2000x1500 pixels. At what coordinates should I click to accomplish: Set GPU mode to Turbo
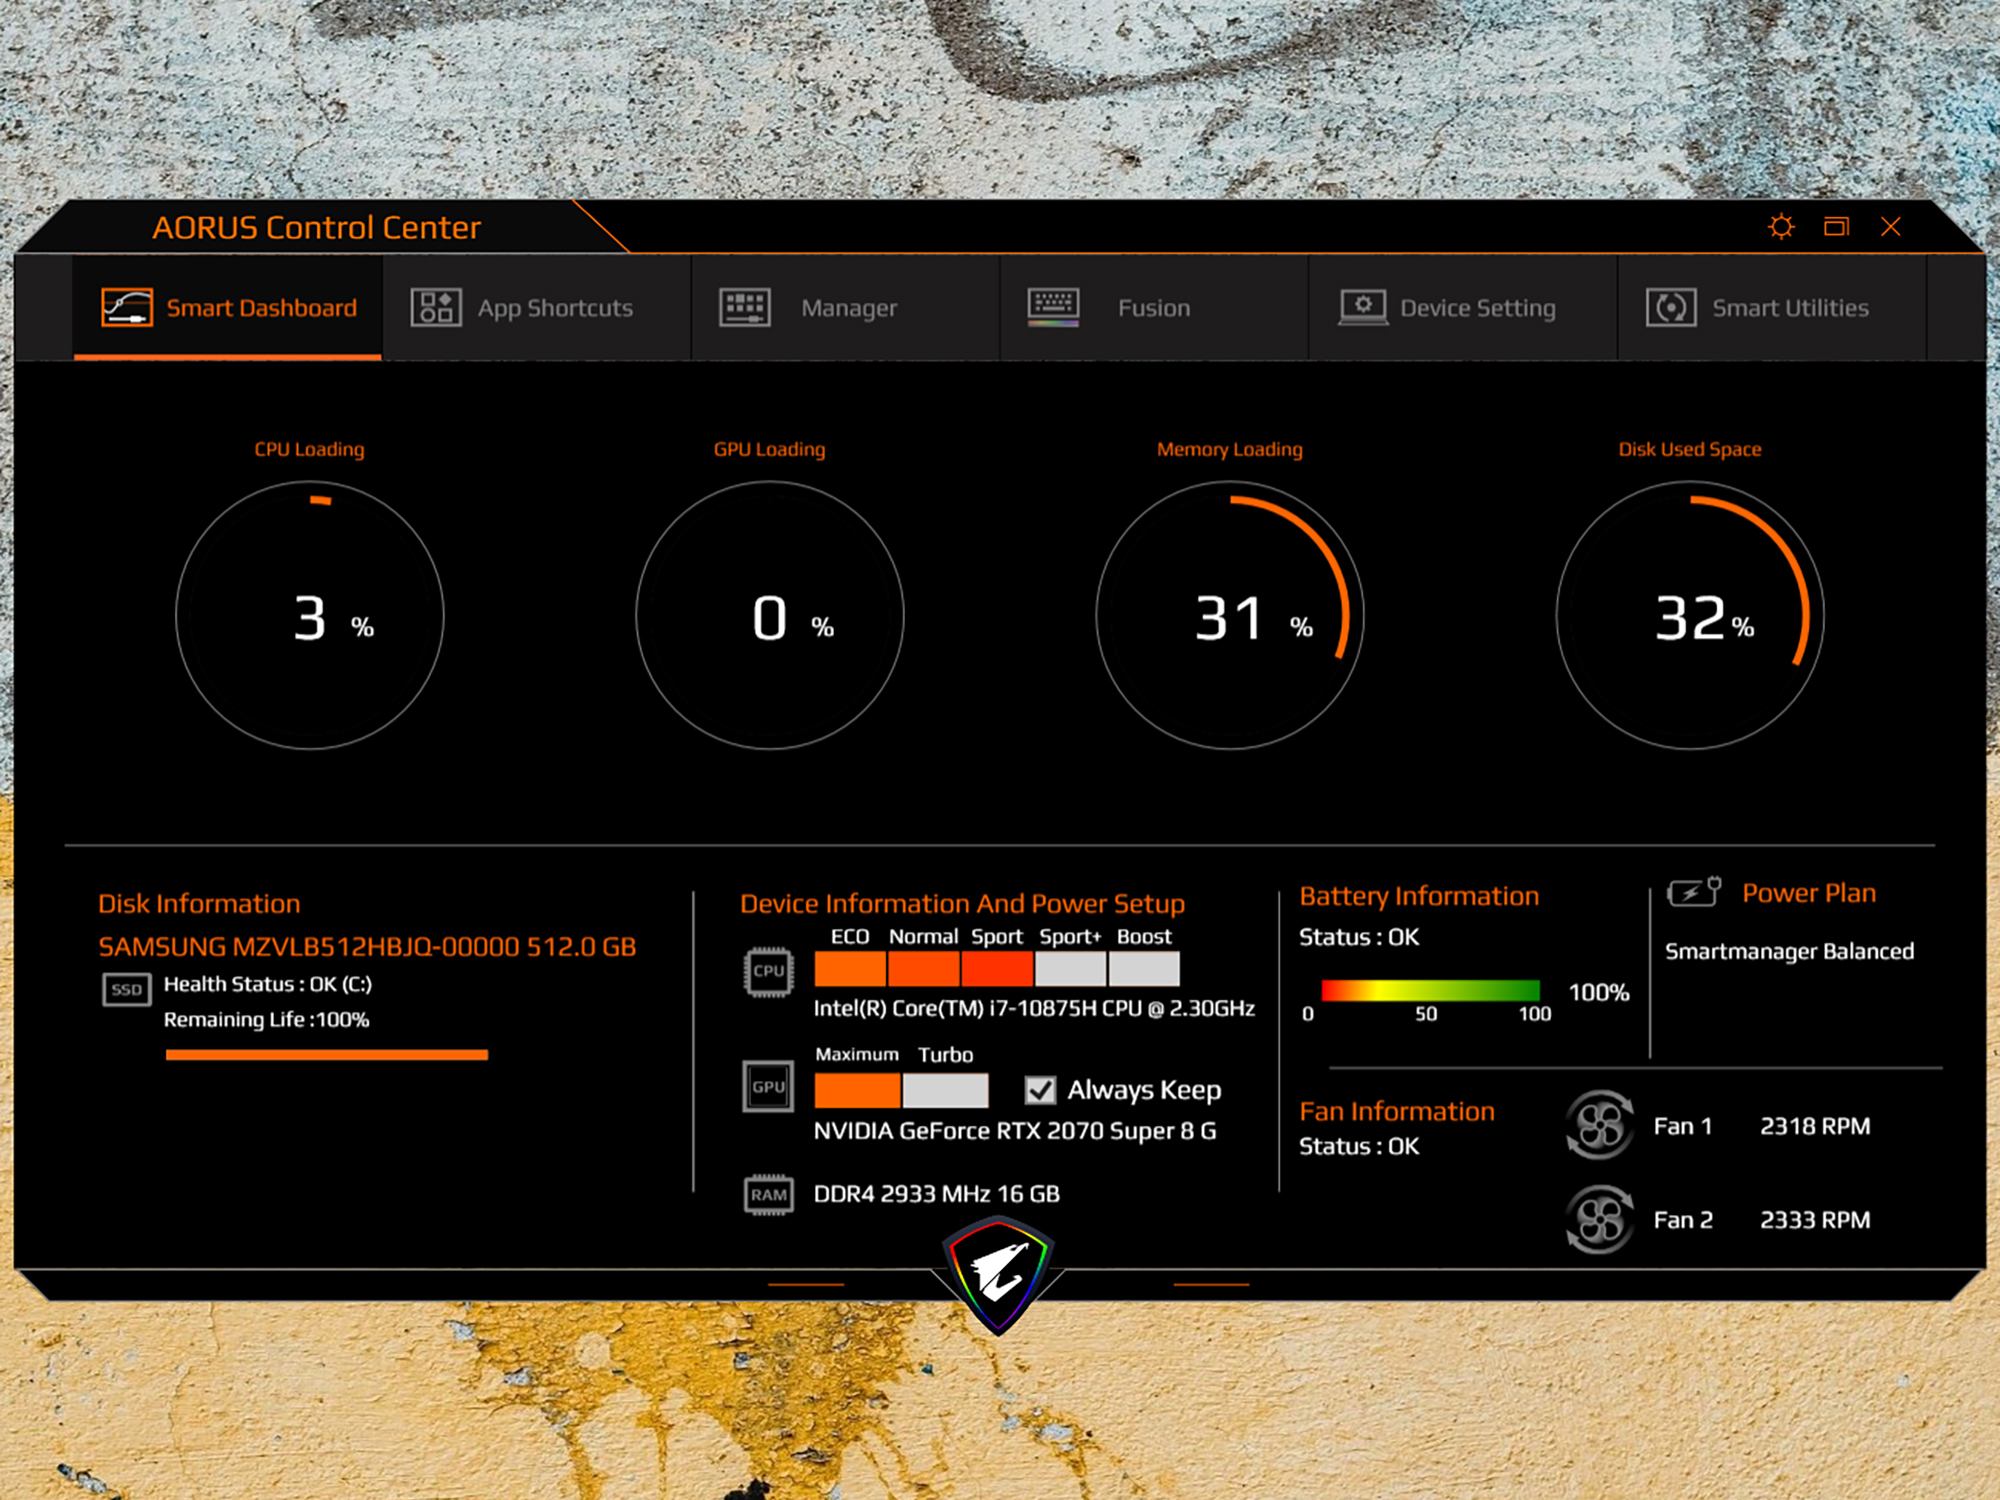click(x=945, y=1090)
